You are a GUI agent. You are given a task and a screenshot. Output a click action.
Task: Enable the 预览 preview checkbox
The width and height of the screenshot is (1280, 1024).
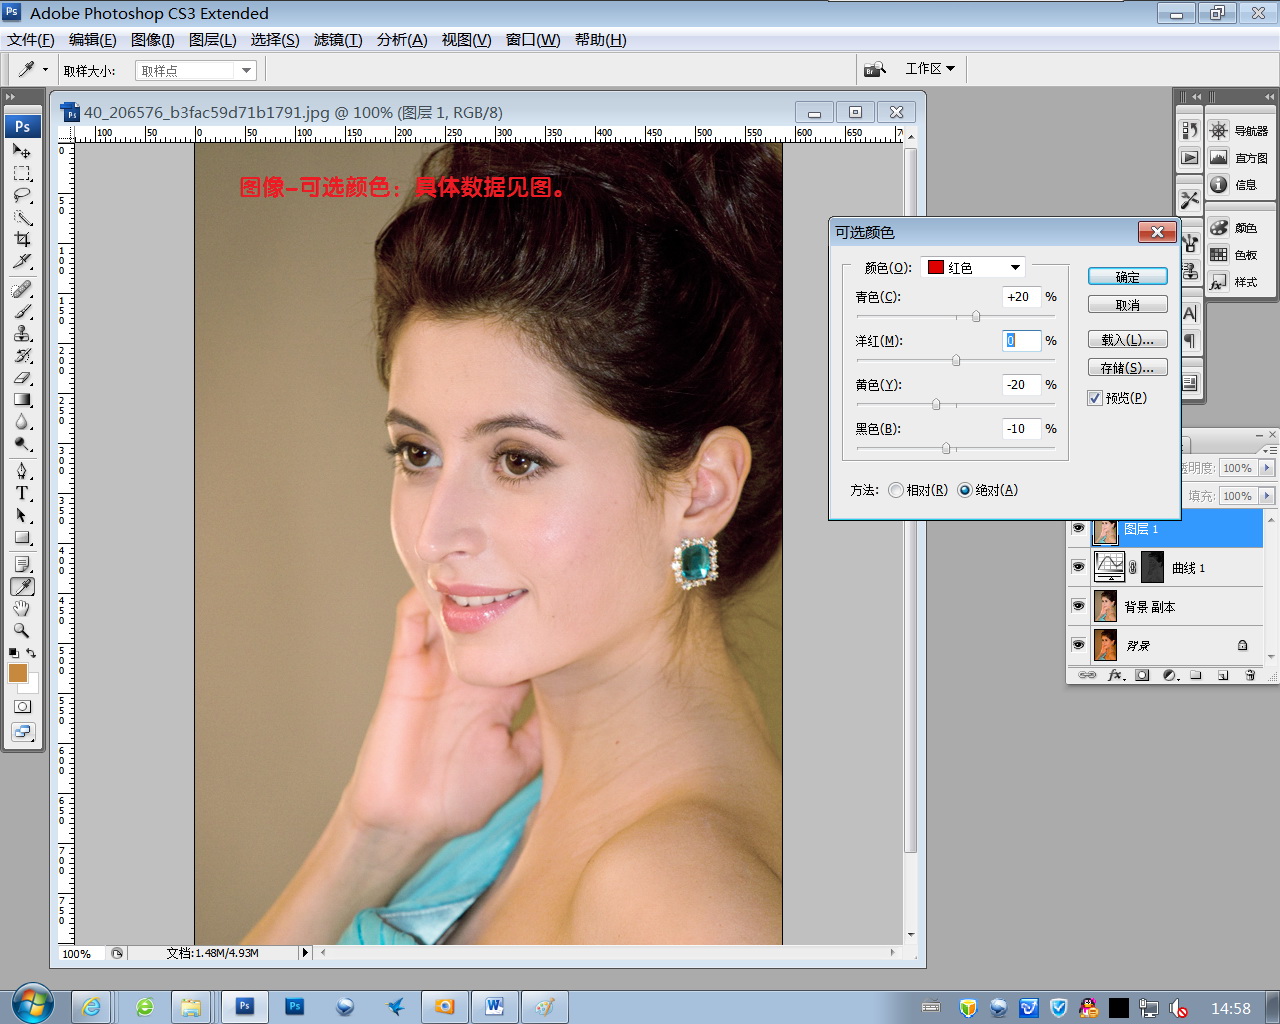coord(1095,397)
